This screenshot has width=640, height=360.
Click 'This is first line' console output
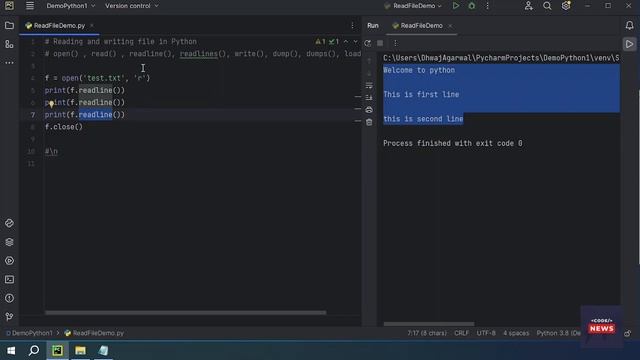pos(421,94)
